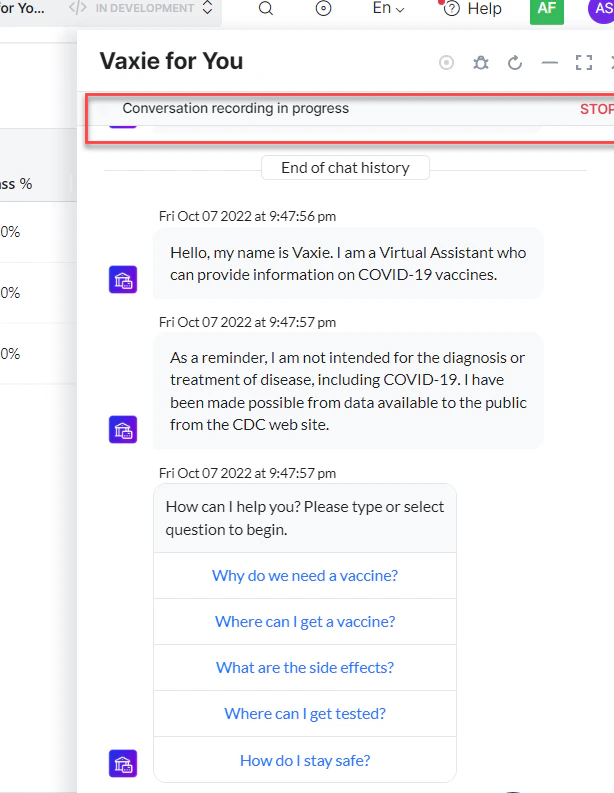Minimize the Vaxie chat panel
614x793 pixels.
(549, 63)
